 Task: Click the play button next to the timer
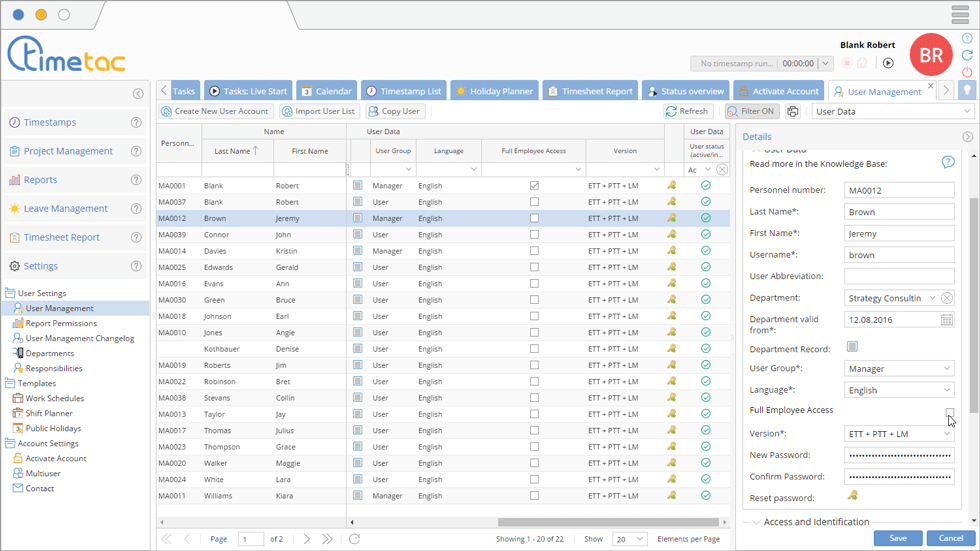click(x=888, y=63)
